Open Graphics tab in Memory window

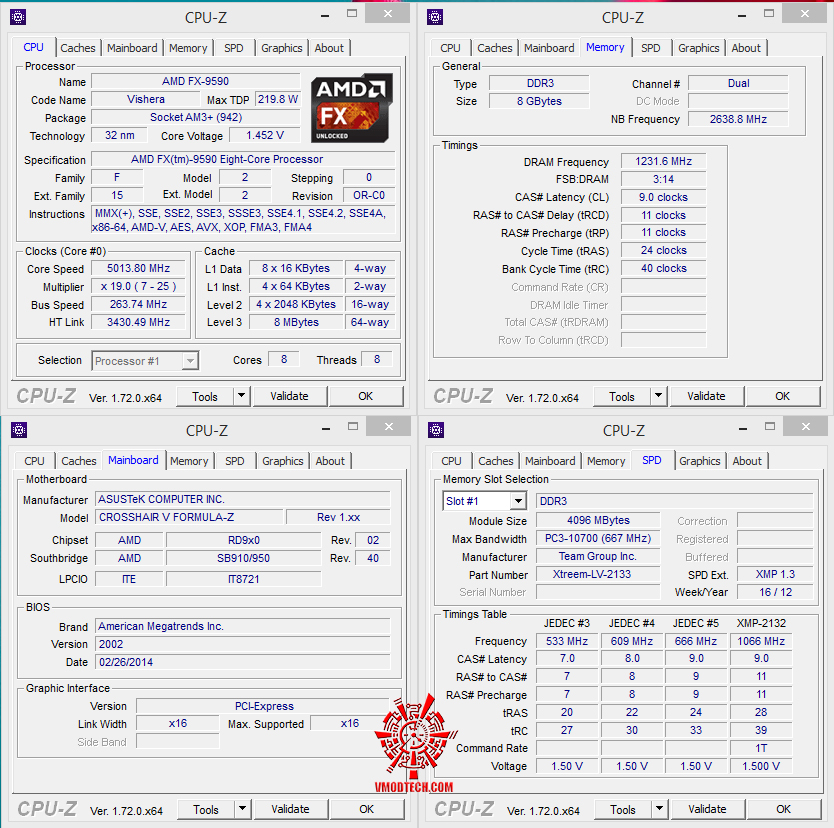point(698,48)
